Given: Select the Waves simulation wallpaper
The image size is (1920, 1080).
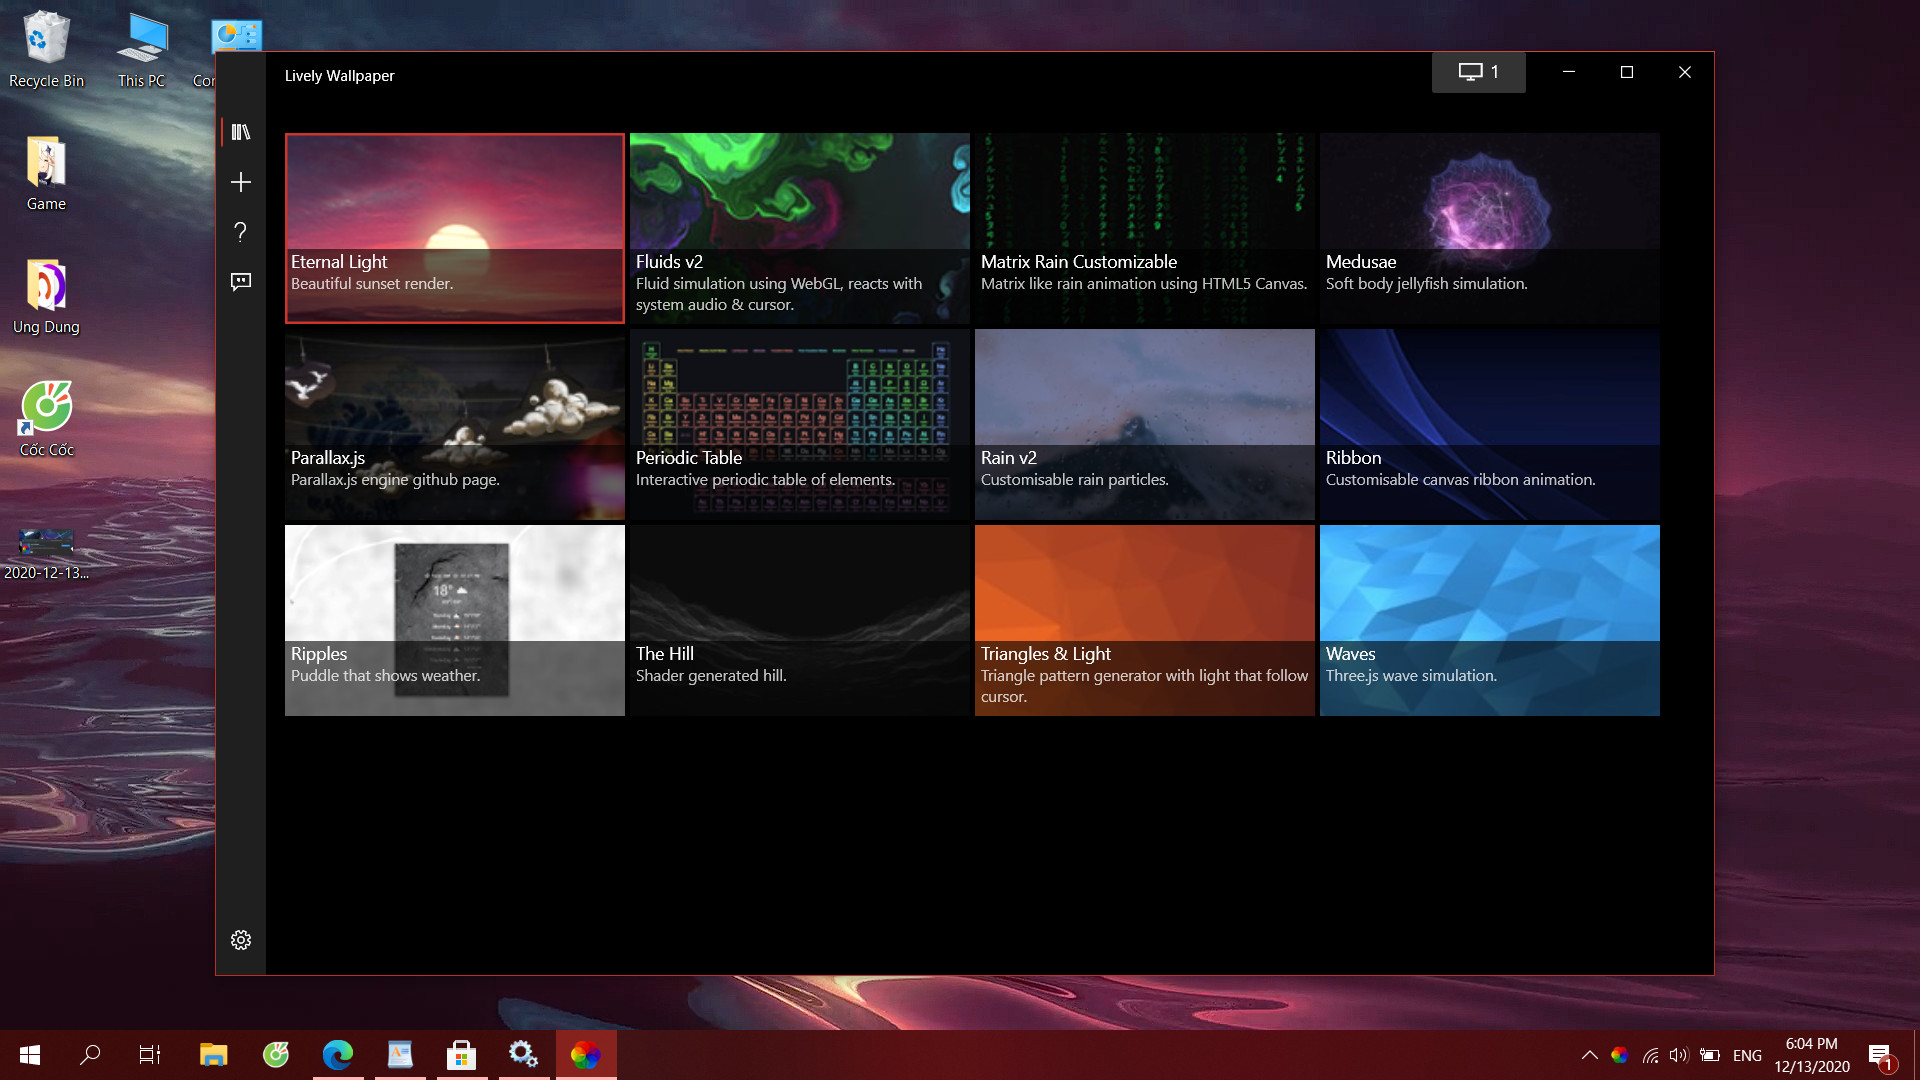Looking at the screenshot, I should [x=1489, y=618].
